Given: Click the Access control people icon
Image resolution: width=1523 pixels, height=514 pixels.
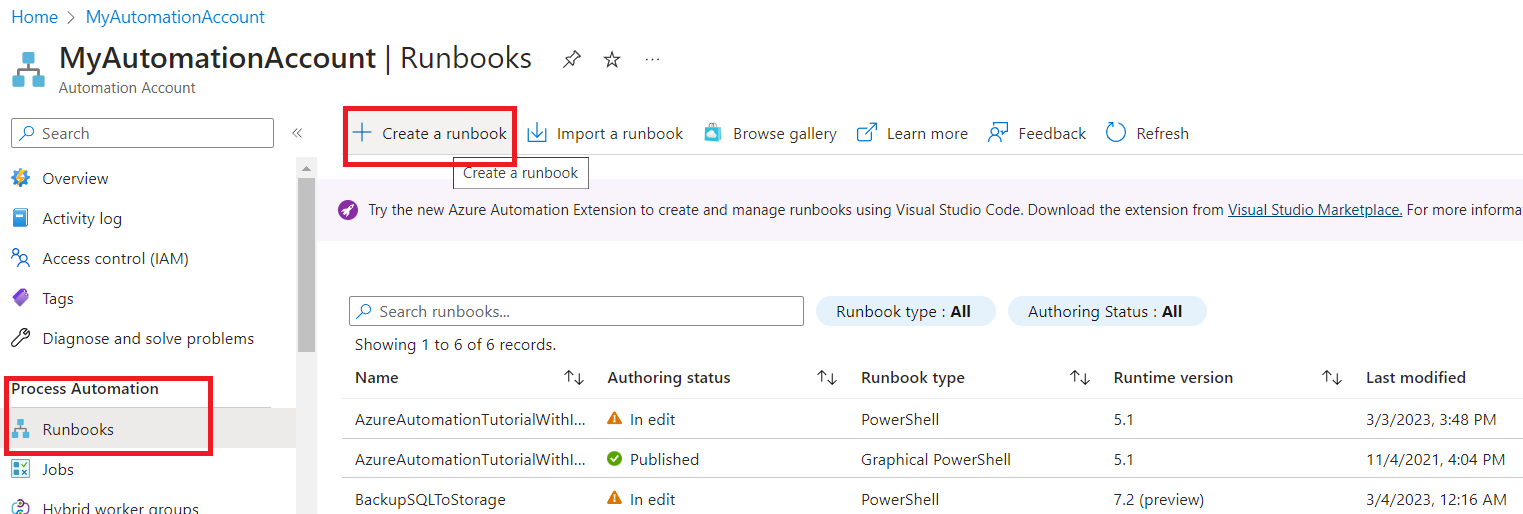Looking at the screenshot, I should [x=20, y=258].
